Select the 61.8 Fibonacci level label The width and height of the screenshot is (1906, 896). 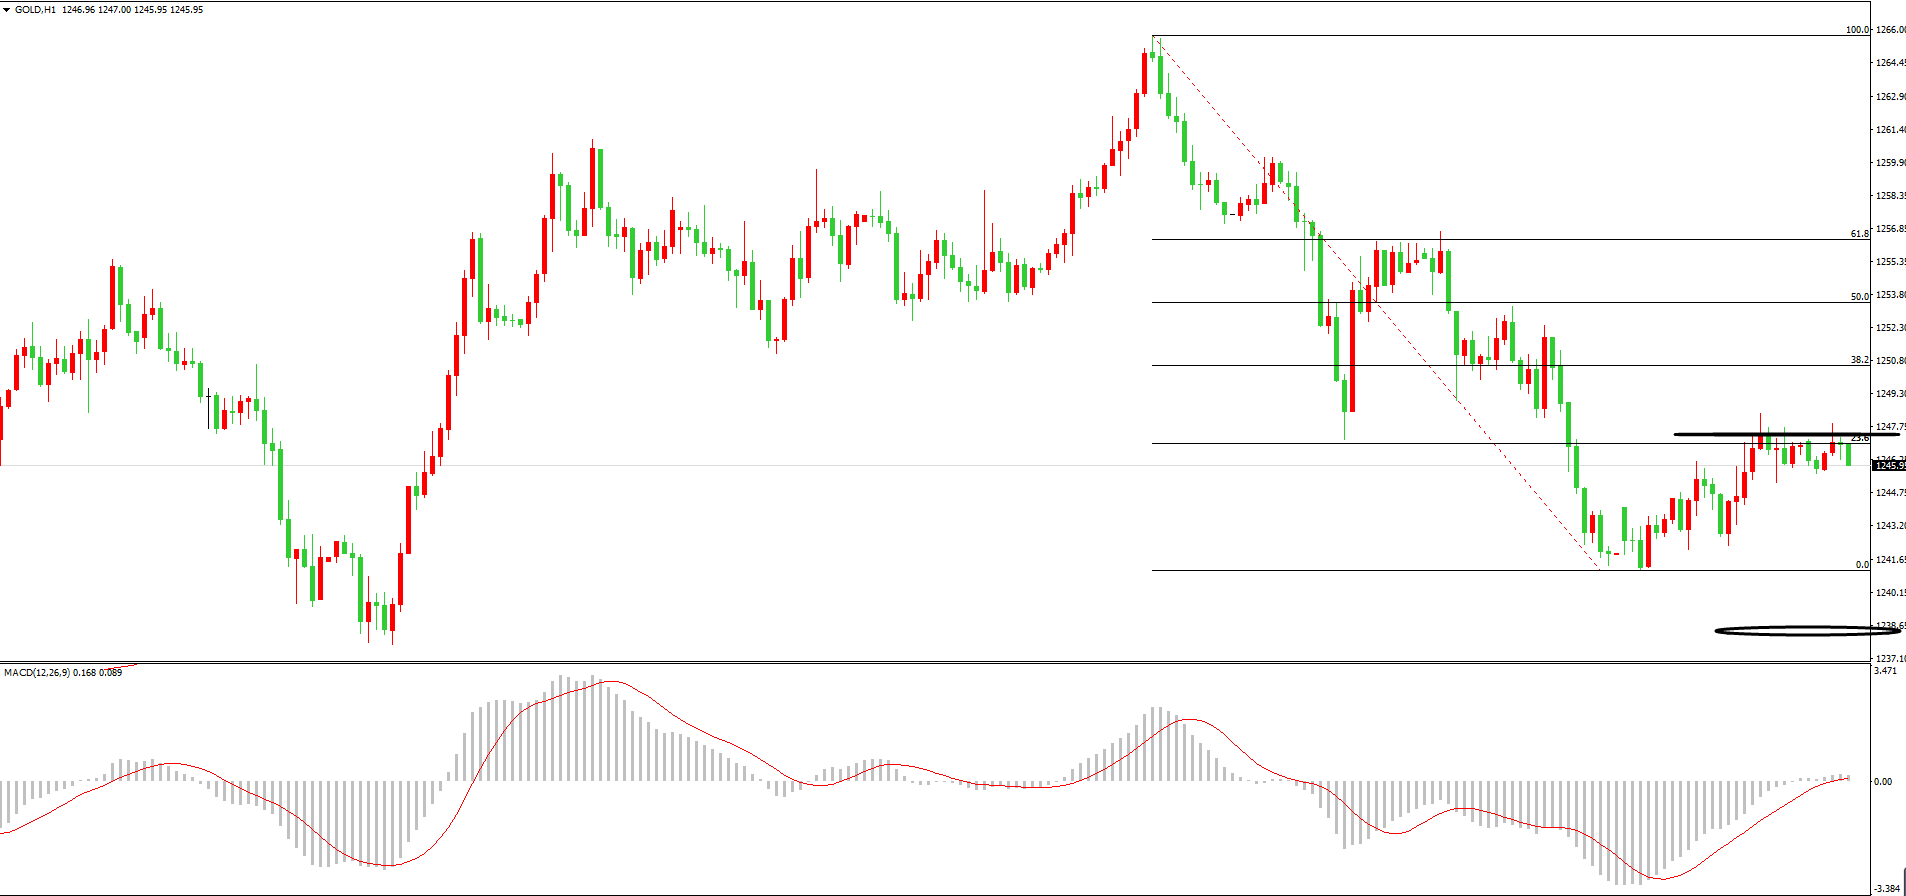(x=1859, y=234)
